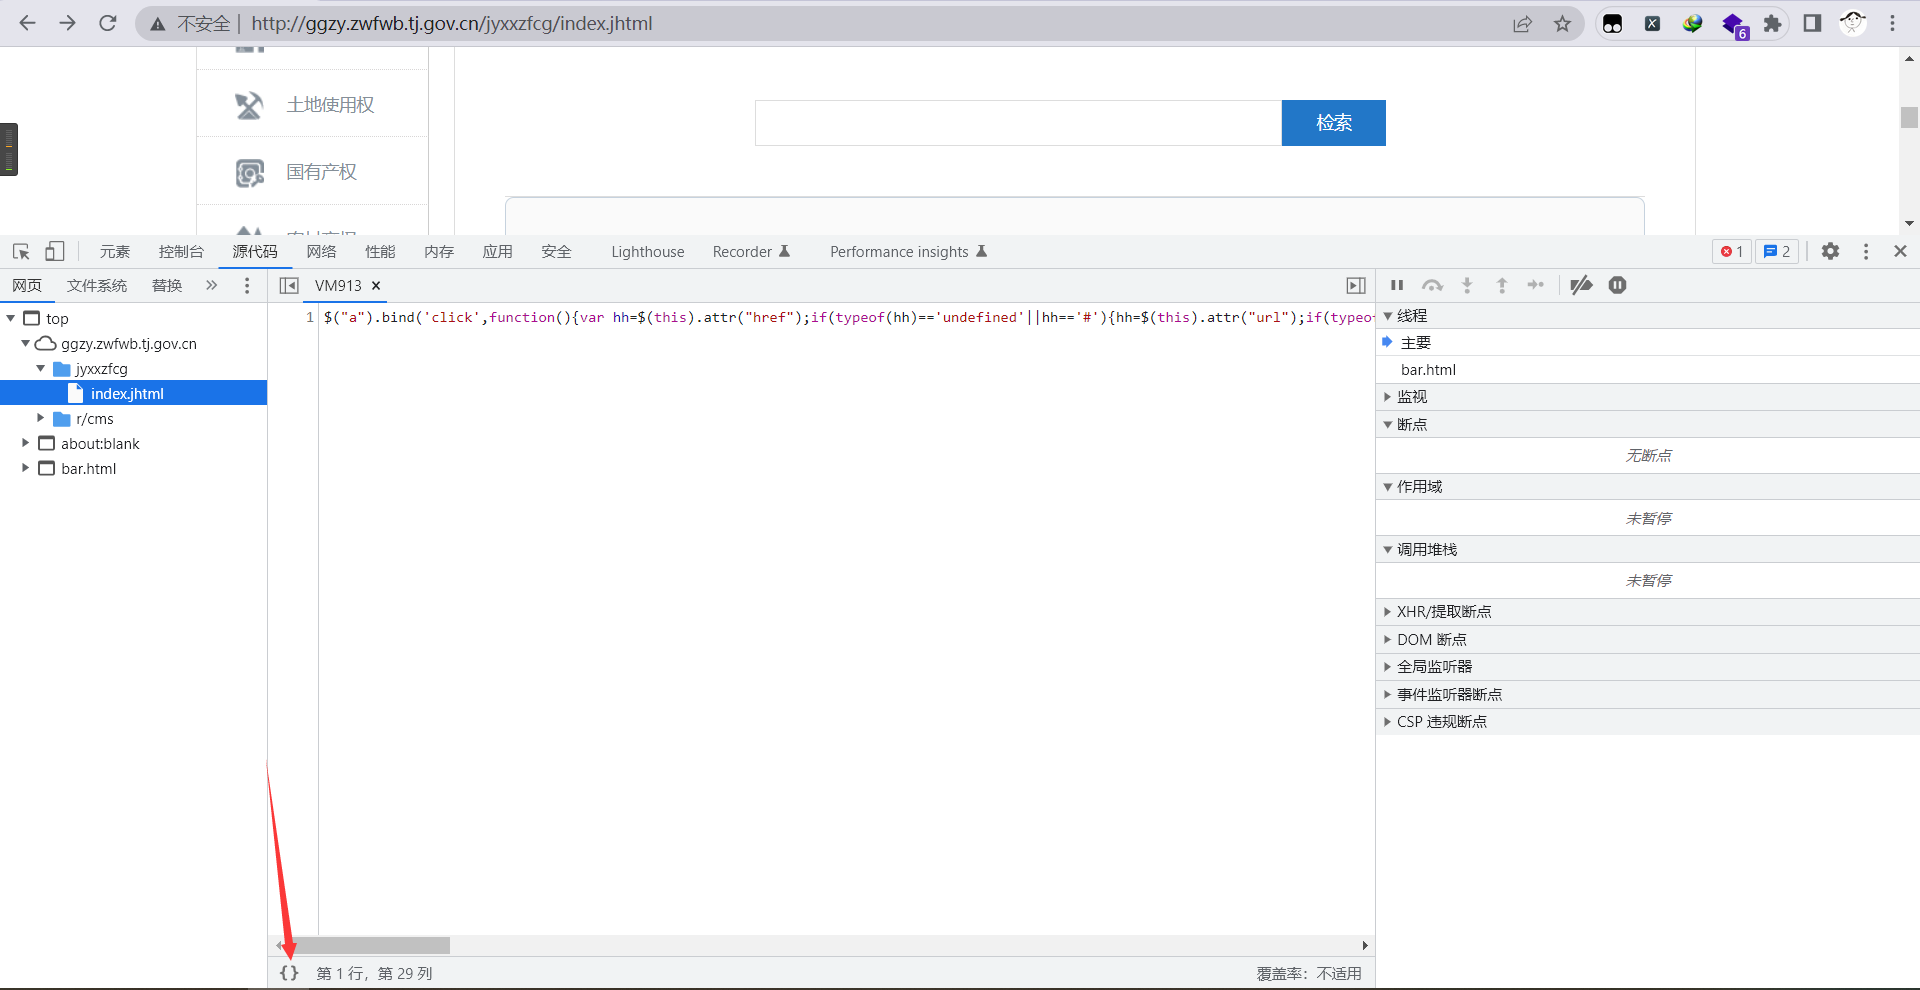This screenshot has width=1920, height=990.
Task: Close the DevTools panel
Action: point(1900,252)
